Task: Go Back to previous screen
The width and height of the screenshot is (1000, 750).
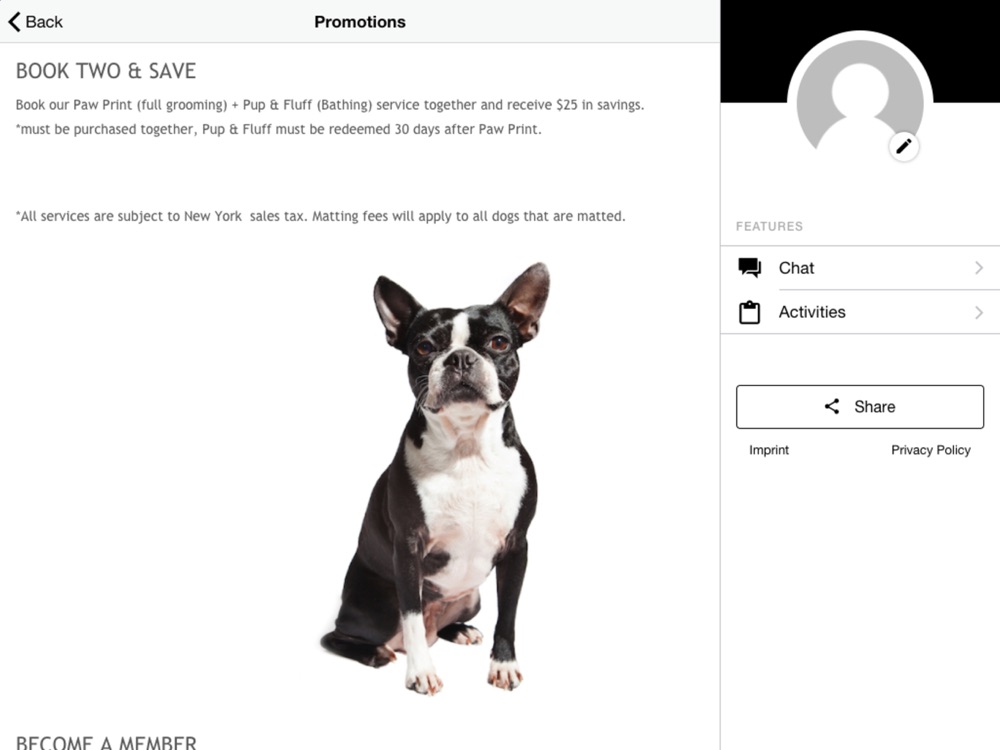Action: [x=36, y=22]
